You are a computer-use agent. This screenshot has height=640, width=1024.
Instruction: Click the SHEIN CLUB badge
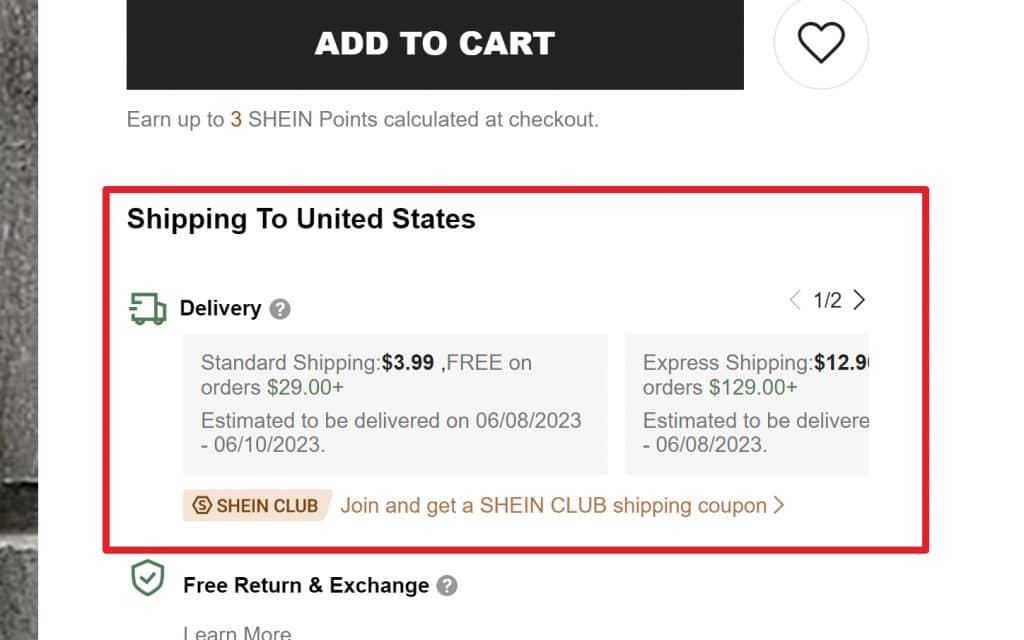[x=254, y=506]
